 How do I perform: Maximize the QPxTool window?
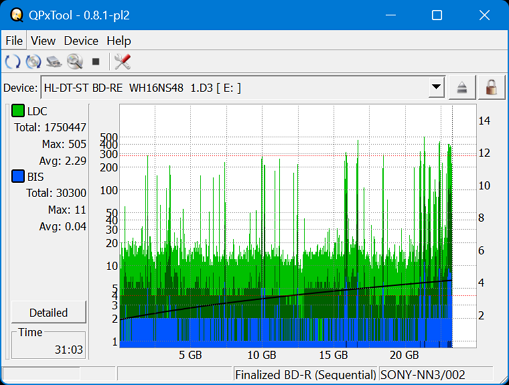(x=437, y=15)
